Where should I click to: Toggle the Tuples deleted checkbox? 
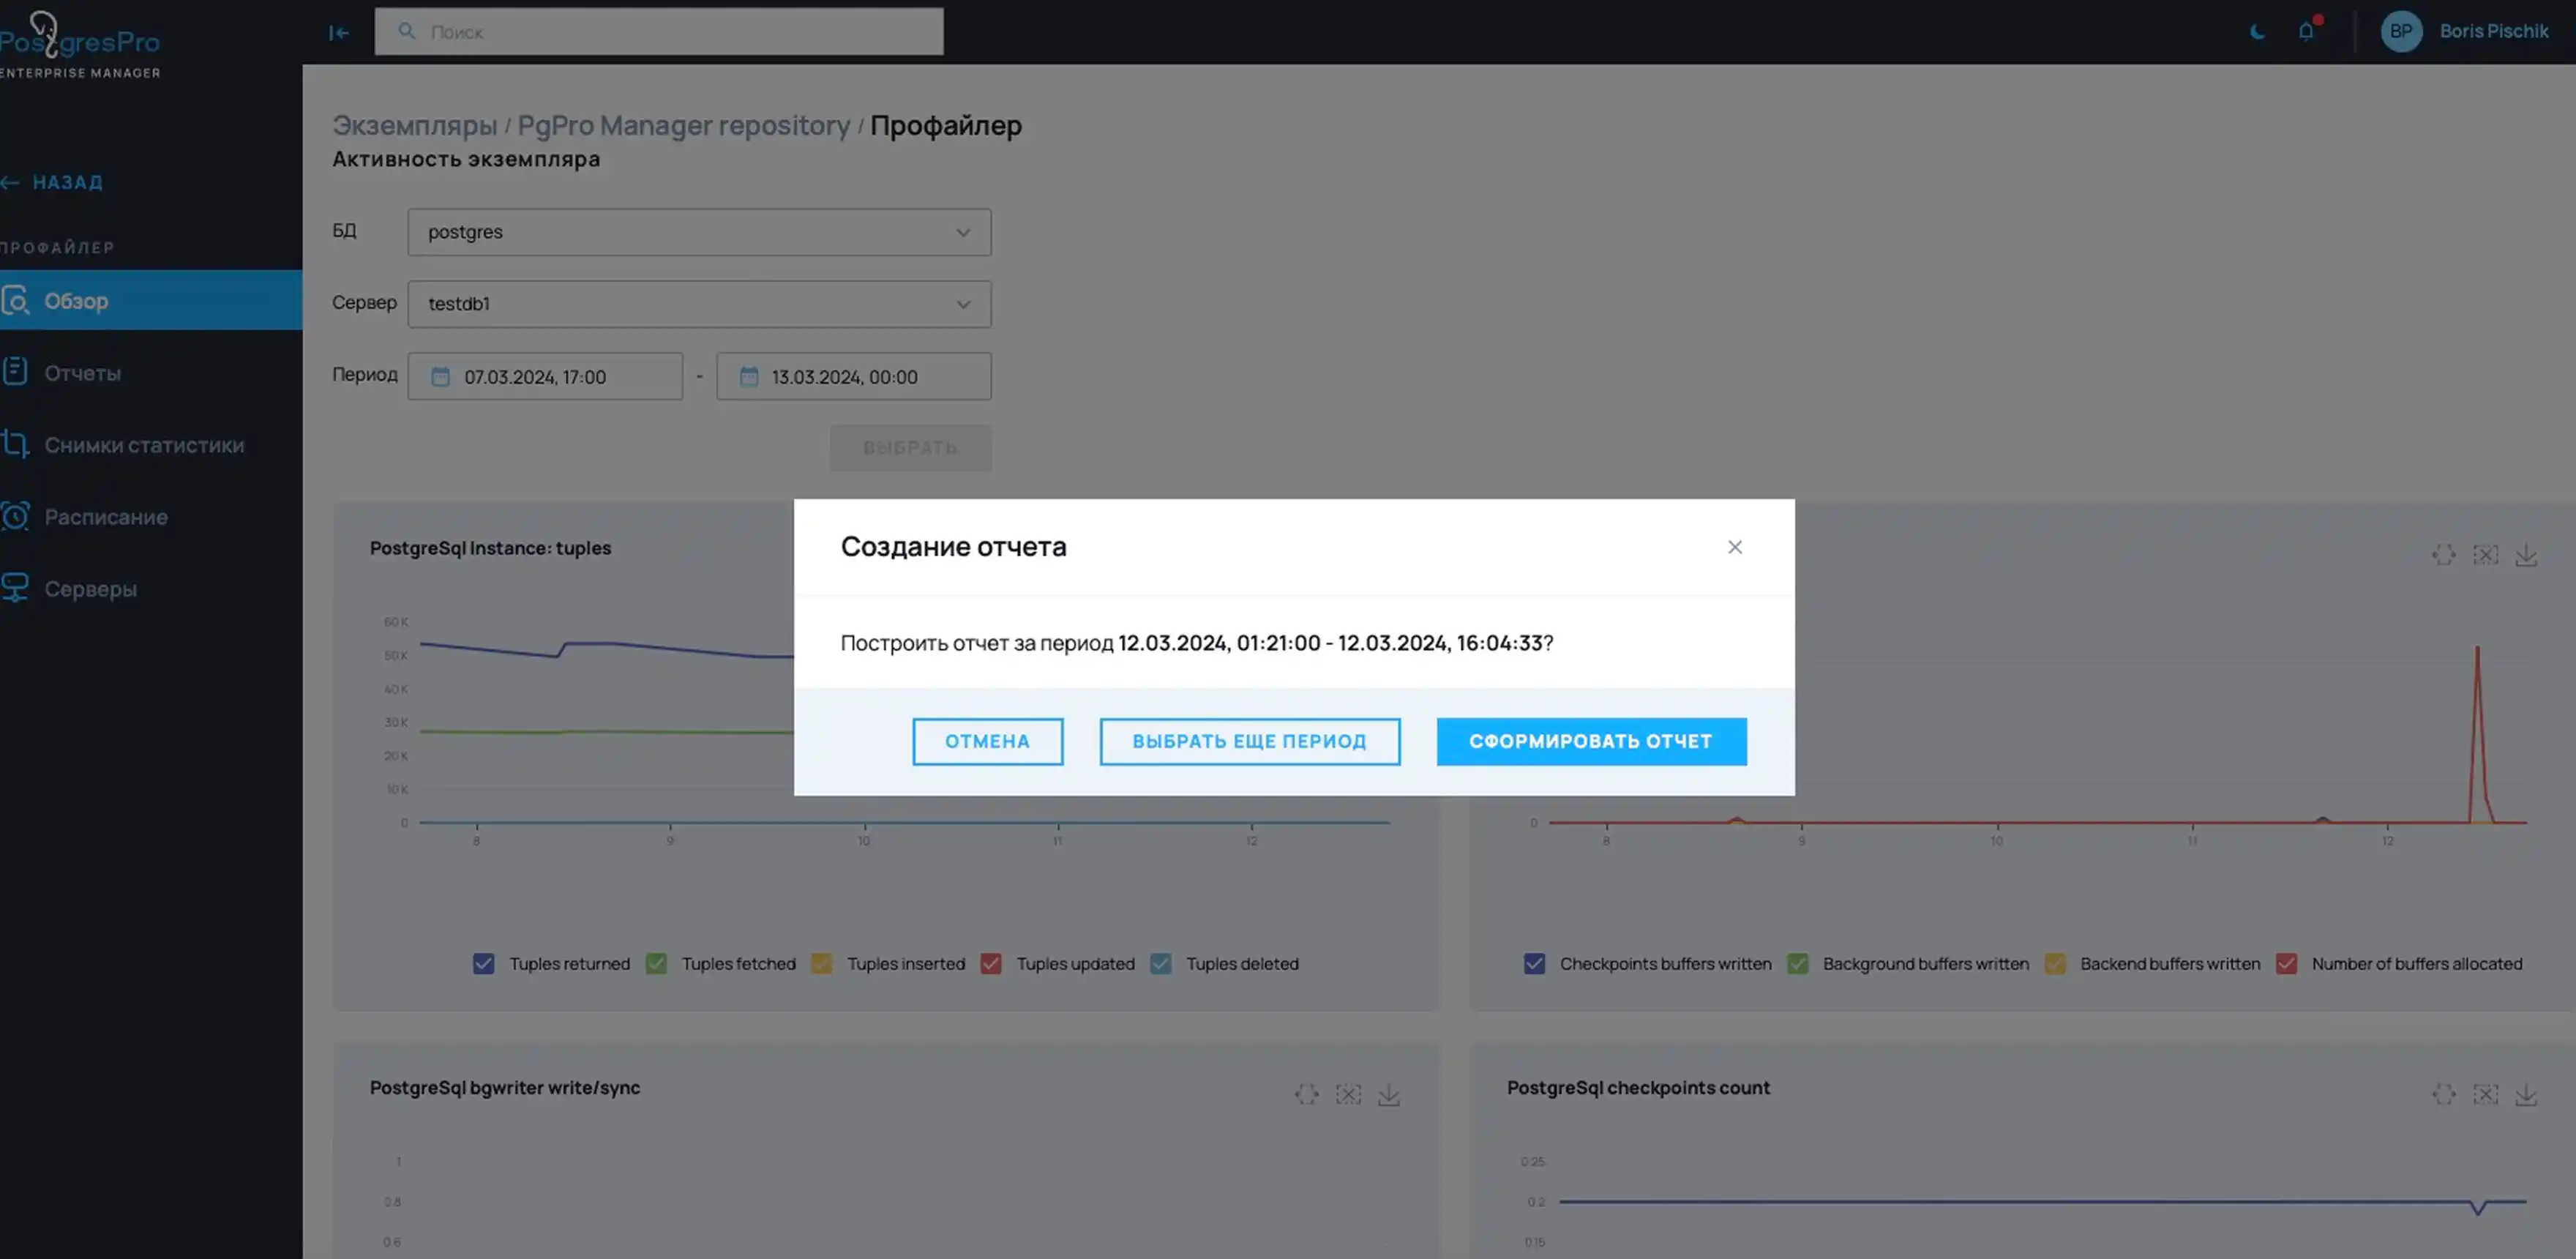1161,964
